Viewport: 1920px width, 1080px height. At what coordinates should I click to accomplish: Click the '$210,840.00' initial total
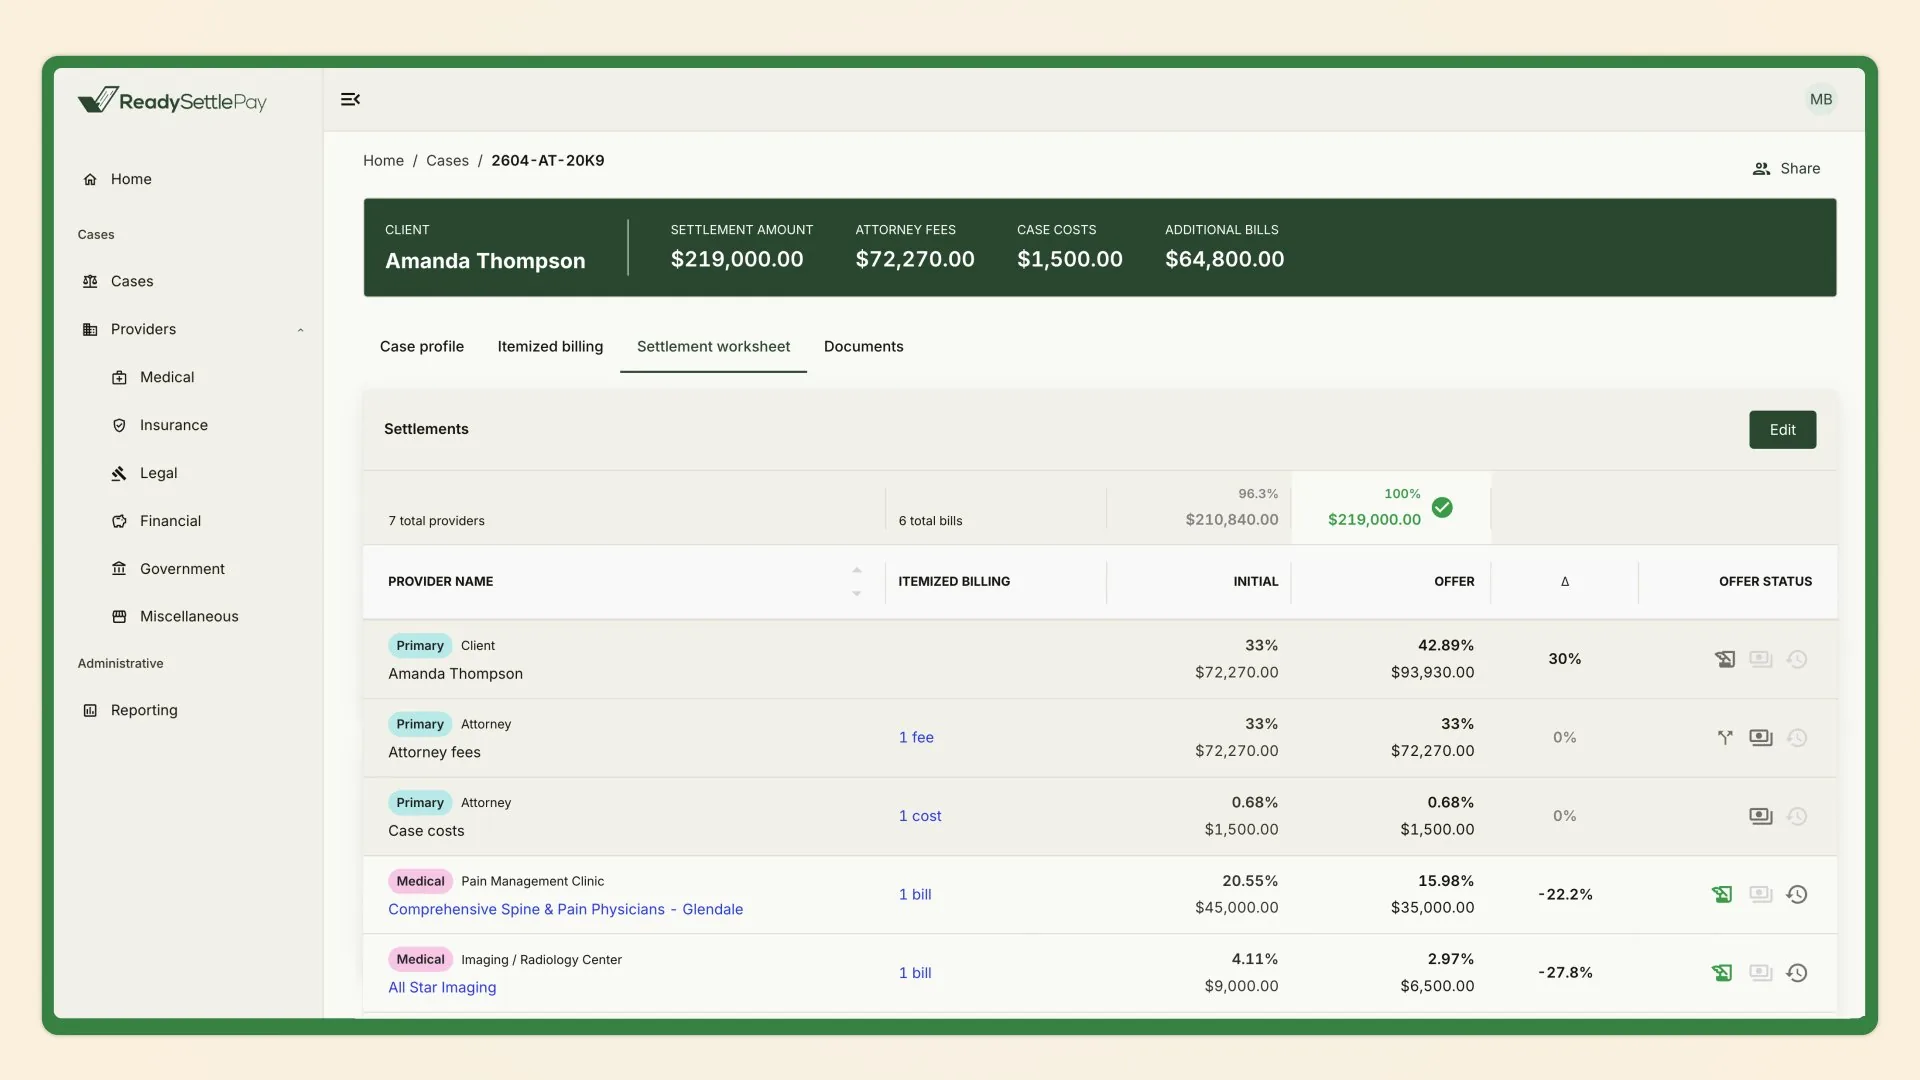coord(1232,519)
